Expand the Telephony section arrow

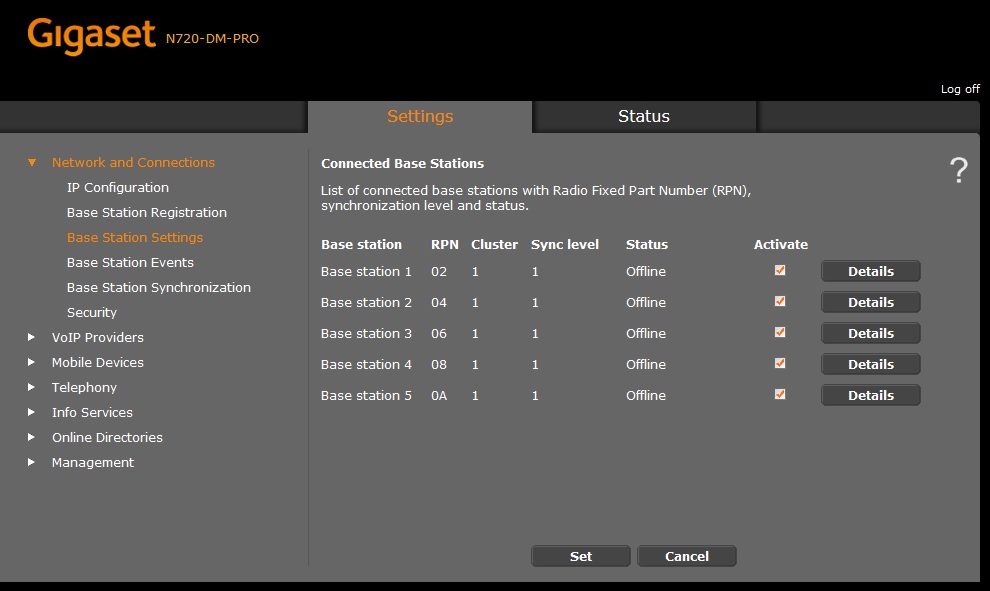[32, 387]
